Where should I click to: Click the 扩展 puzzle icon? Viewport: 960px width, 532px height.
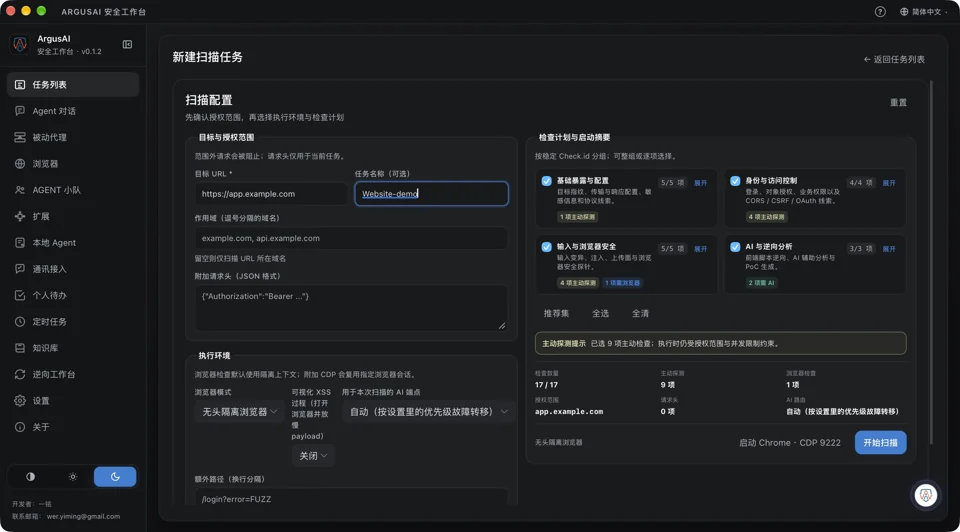point(20,216)
